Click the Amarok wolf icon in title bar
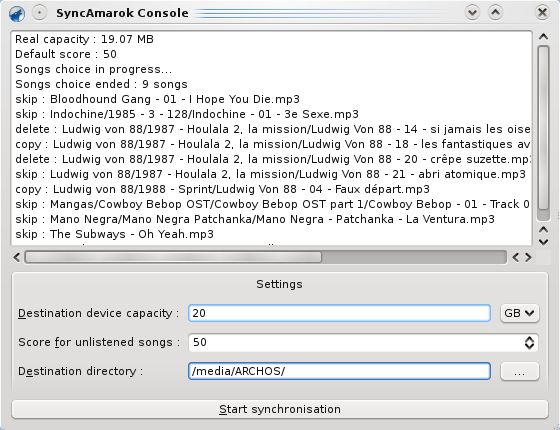The image size is (560, 430). pyautogui.click(x=17, y=14)
